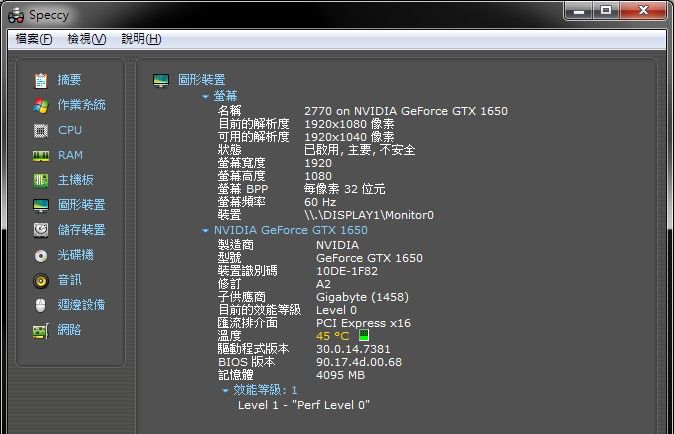Click the 光碟機 optical disc icon
674x434 pixels.
click(41, 255)
